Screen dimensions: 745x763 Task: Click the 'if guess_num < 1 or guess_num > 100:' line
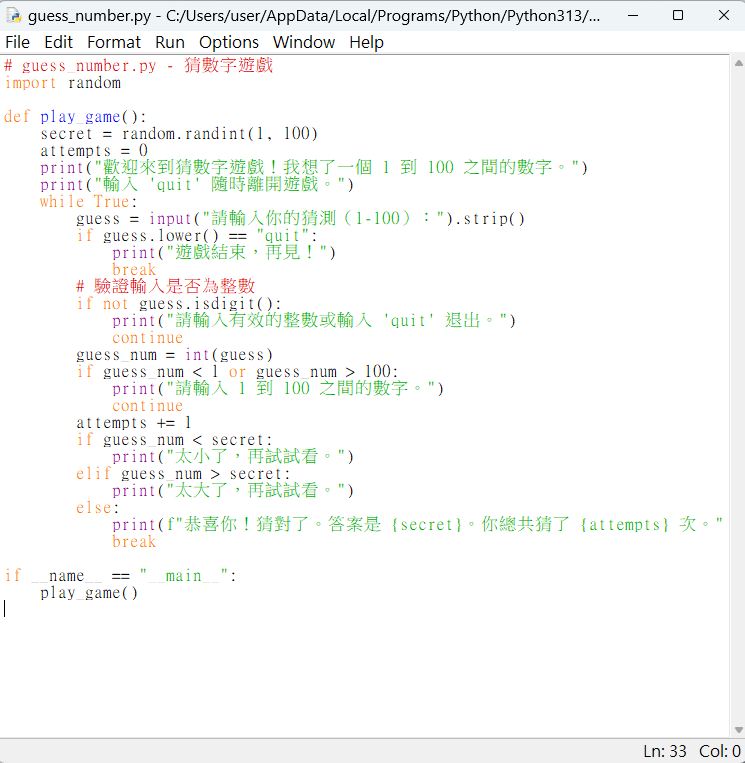(237, 372)
